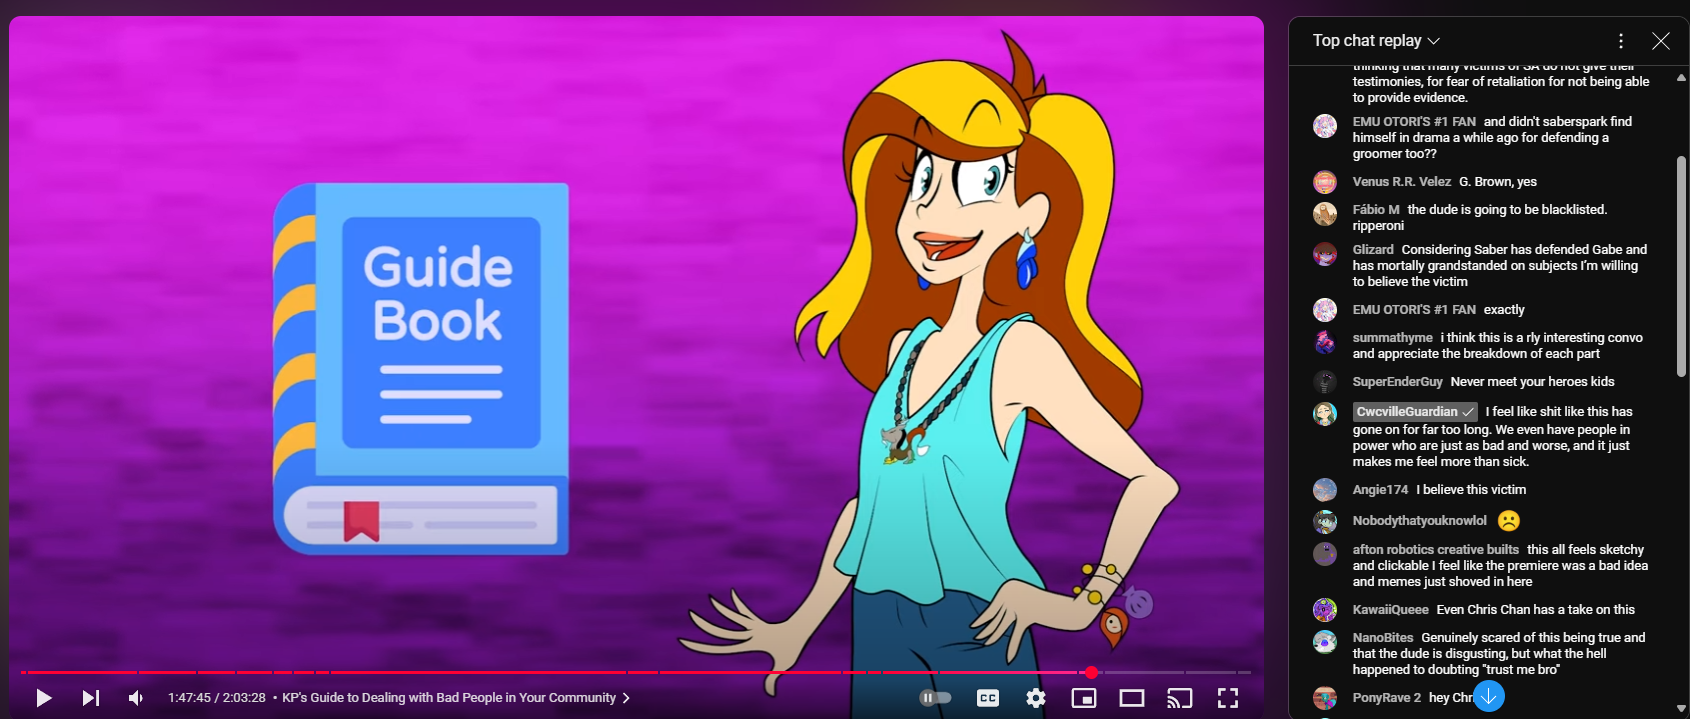Screen dimensions: 1690x719
Task: Open Angie174's avatar
Action: pyautogui.click(x=1325, y=490)
